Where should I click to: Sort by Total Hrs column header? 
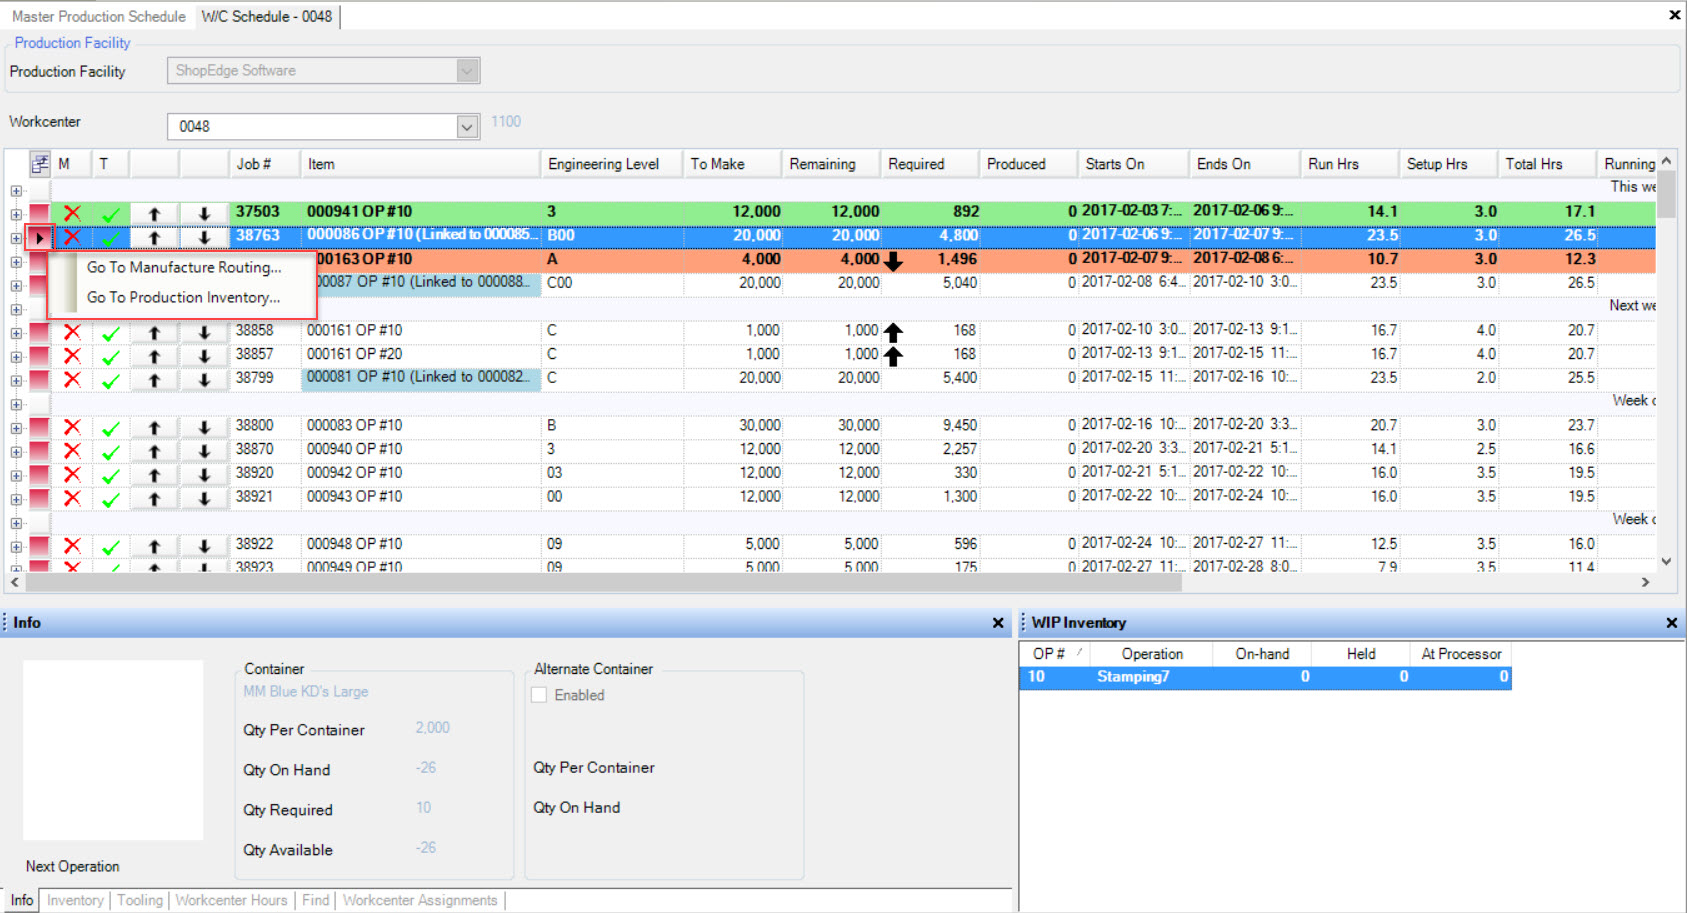pos(1547,164)
